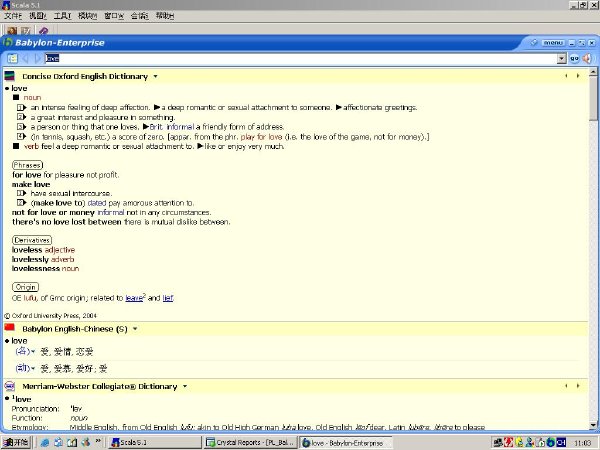Click the 'lovelessness' derivative entry
This screenshot has height=450, width=600.
(x=36, y=269)
